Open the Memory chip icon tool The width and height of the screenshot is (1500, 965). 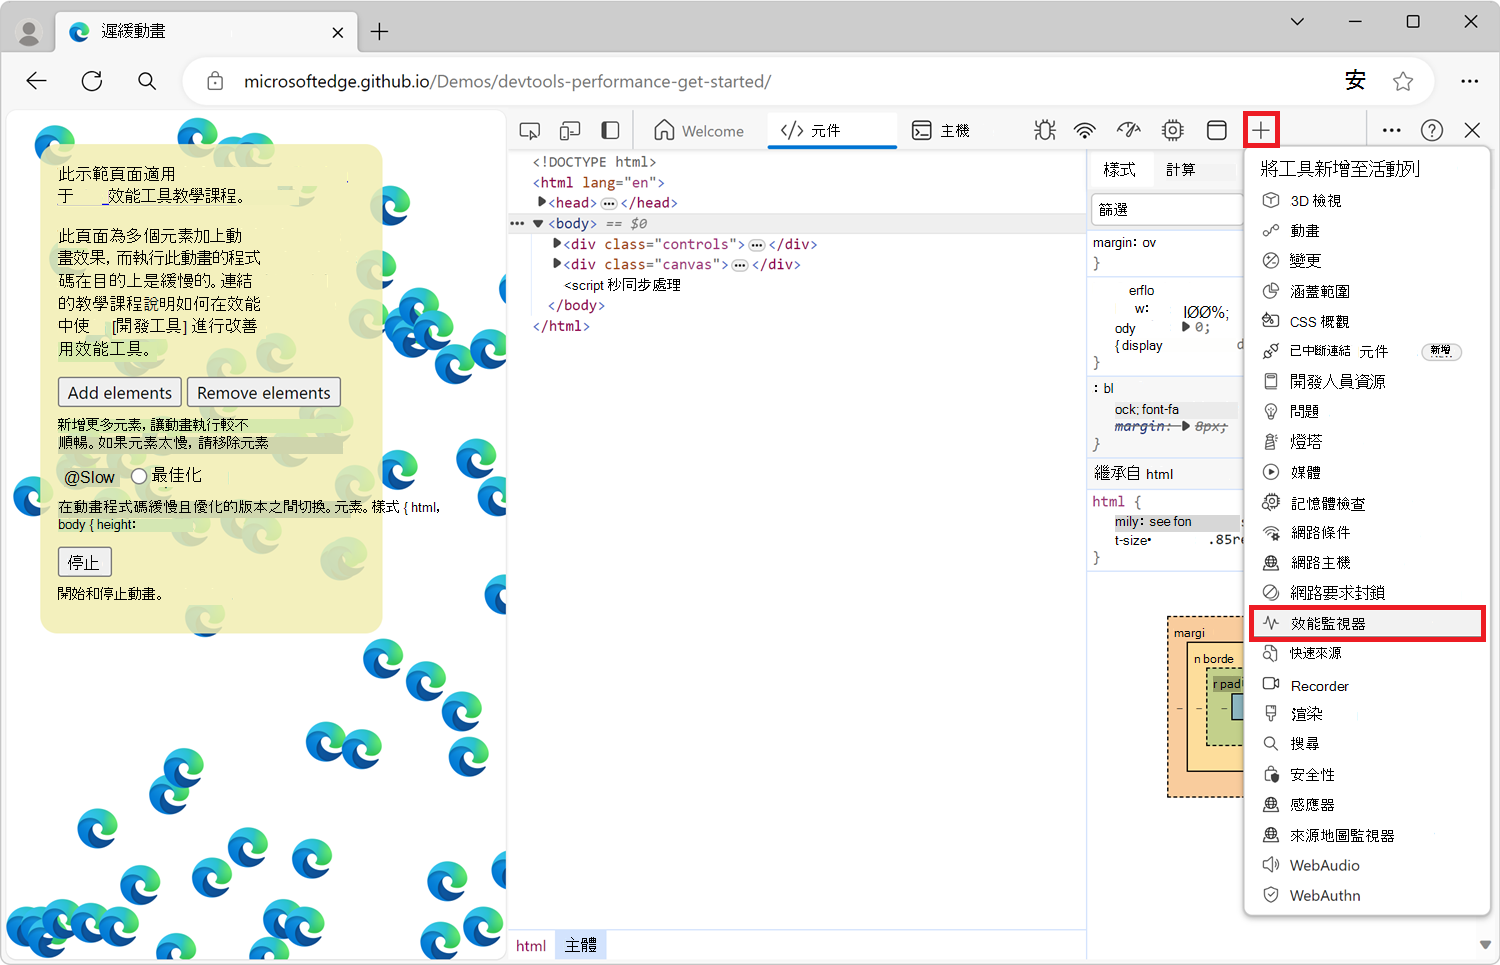[1173, 130]
